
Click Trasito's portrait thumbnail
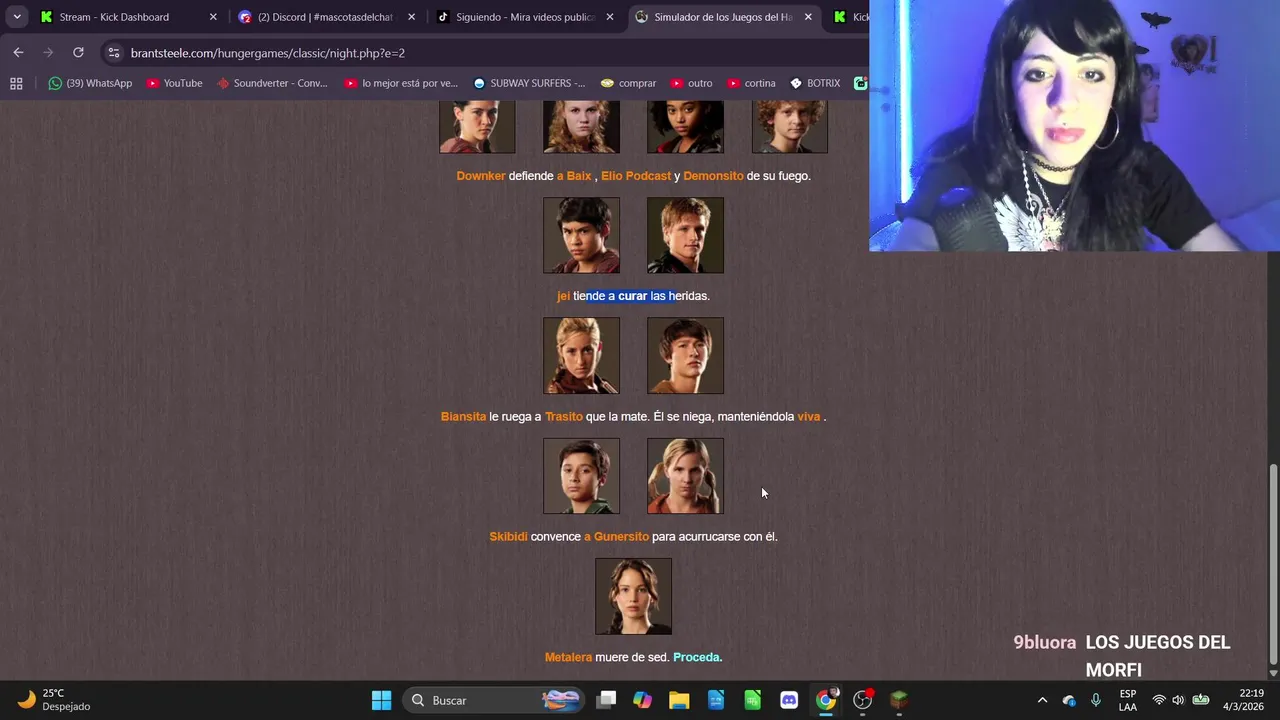point(685,355)
